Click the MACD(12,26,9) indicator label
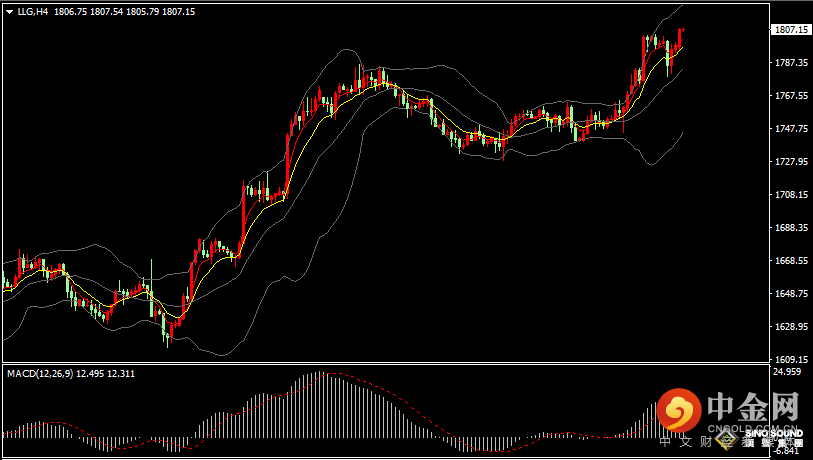The height and width of the screenshot is (460, 813). click(x=37, y=373)
